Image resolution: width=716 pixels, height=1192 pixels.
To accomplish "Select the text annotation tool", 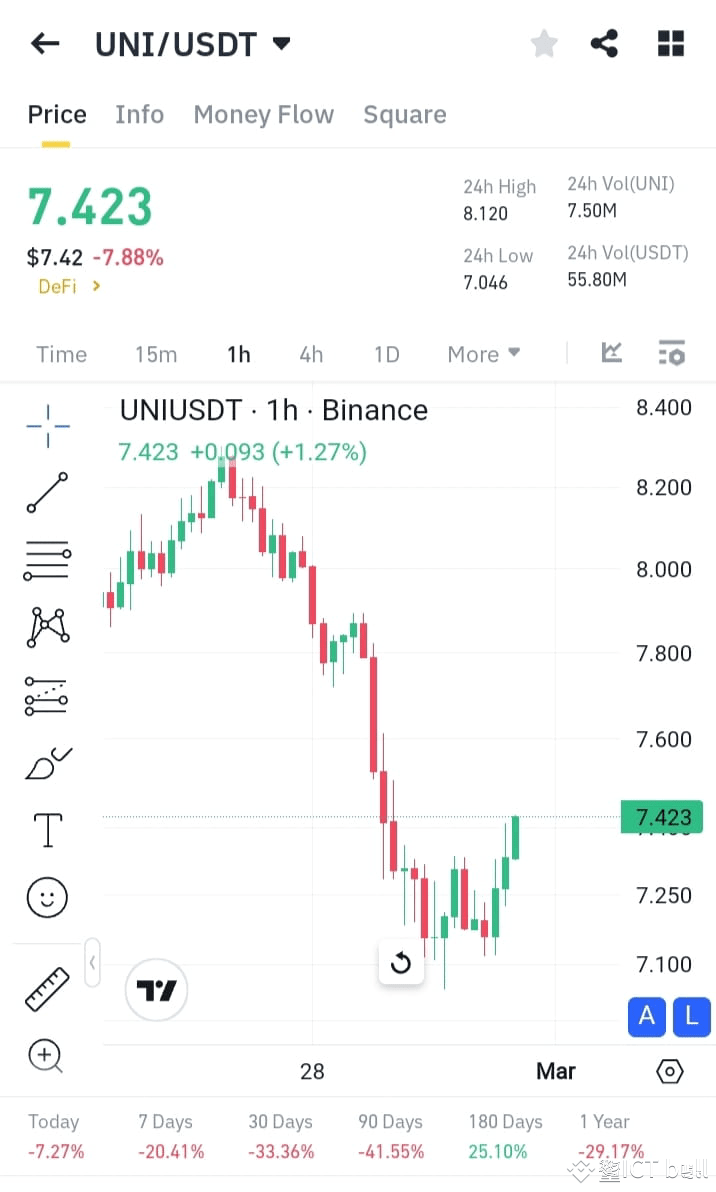I will tap(46, 830).
